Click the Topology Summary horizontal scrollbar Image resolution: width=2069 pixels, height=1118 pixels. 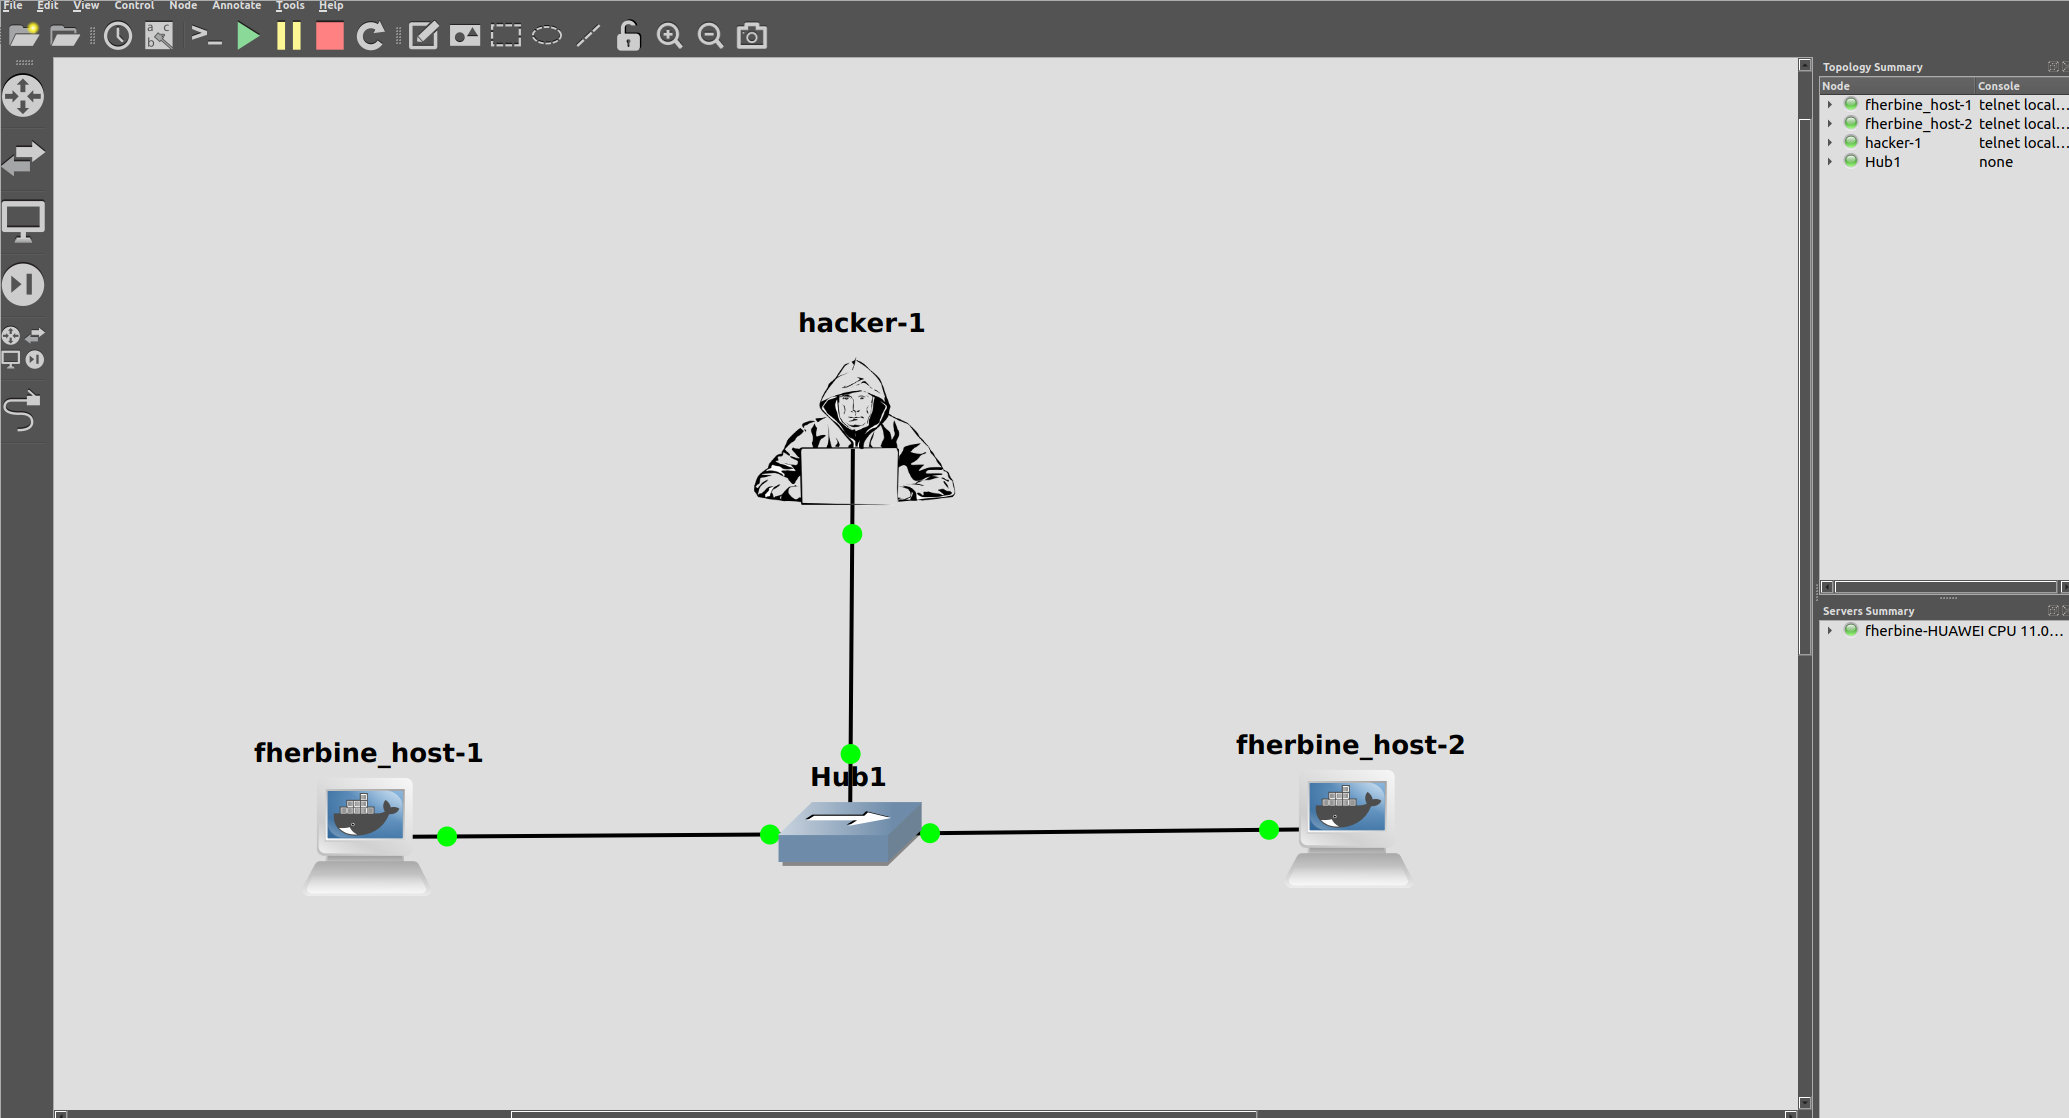tap(1944, 587)
